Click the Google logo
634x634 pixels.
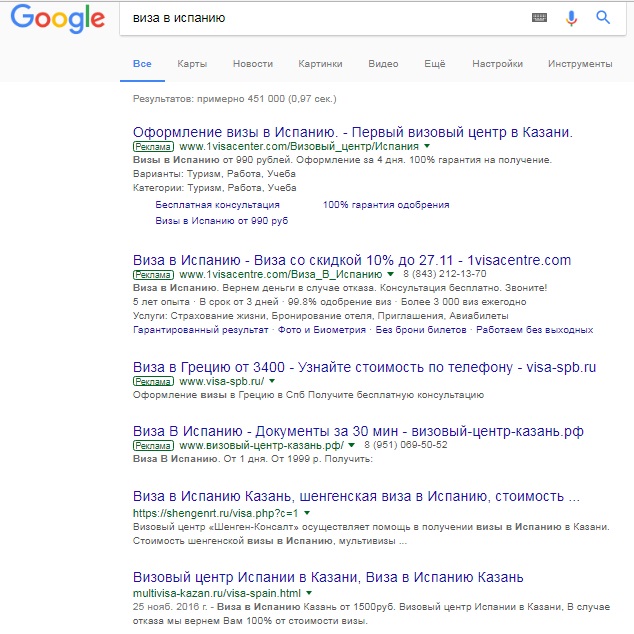57,18
